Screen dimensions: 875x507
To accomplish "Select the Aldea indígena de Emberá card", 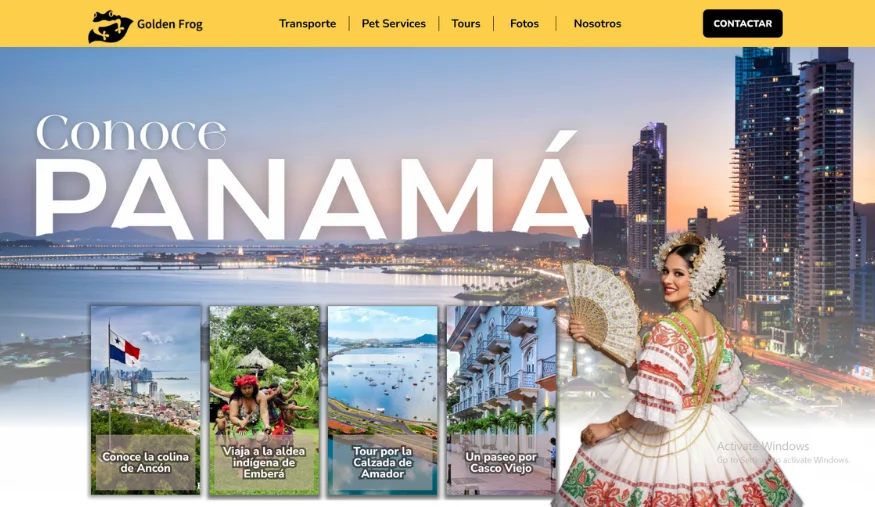I will tap(264, 400).
